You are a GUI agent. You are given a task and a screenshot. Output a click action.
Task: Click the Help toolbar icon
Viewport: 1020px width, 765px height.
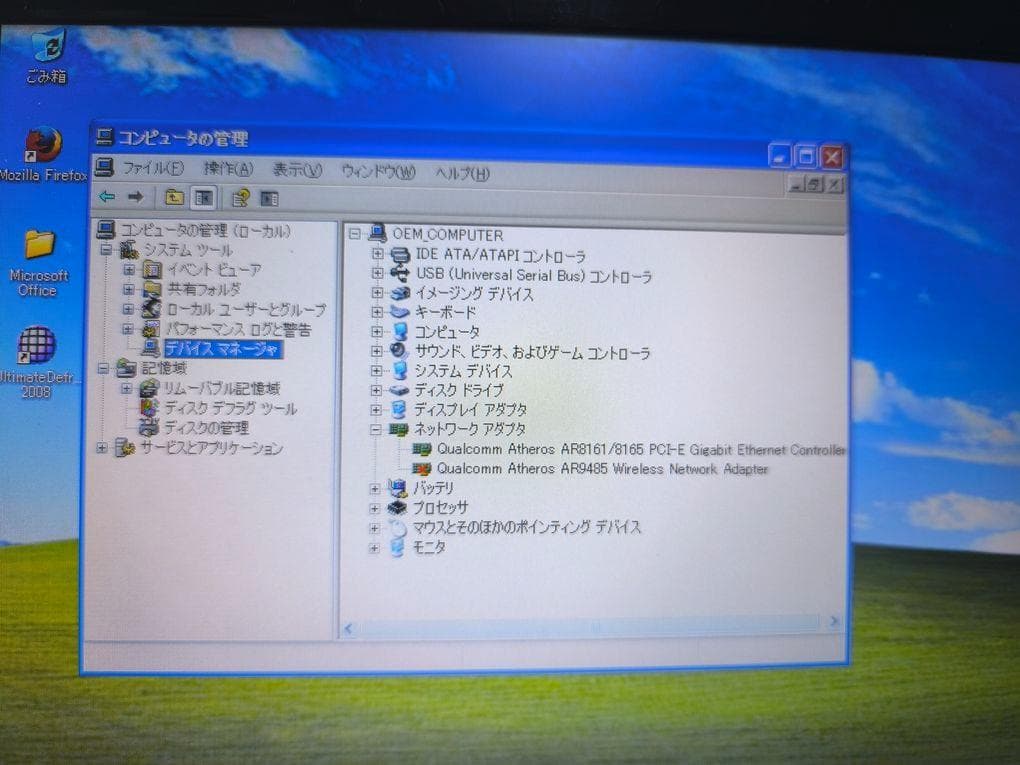(x=239, y=197)
